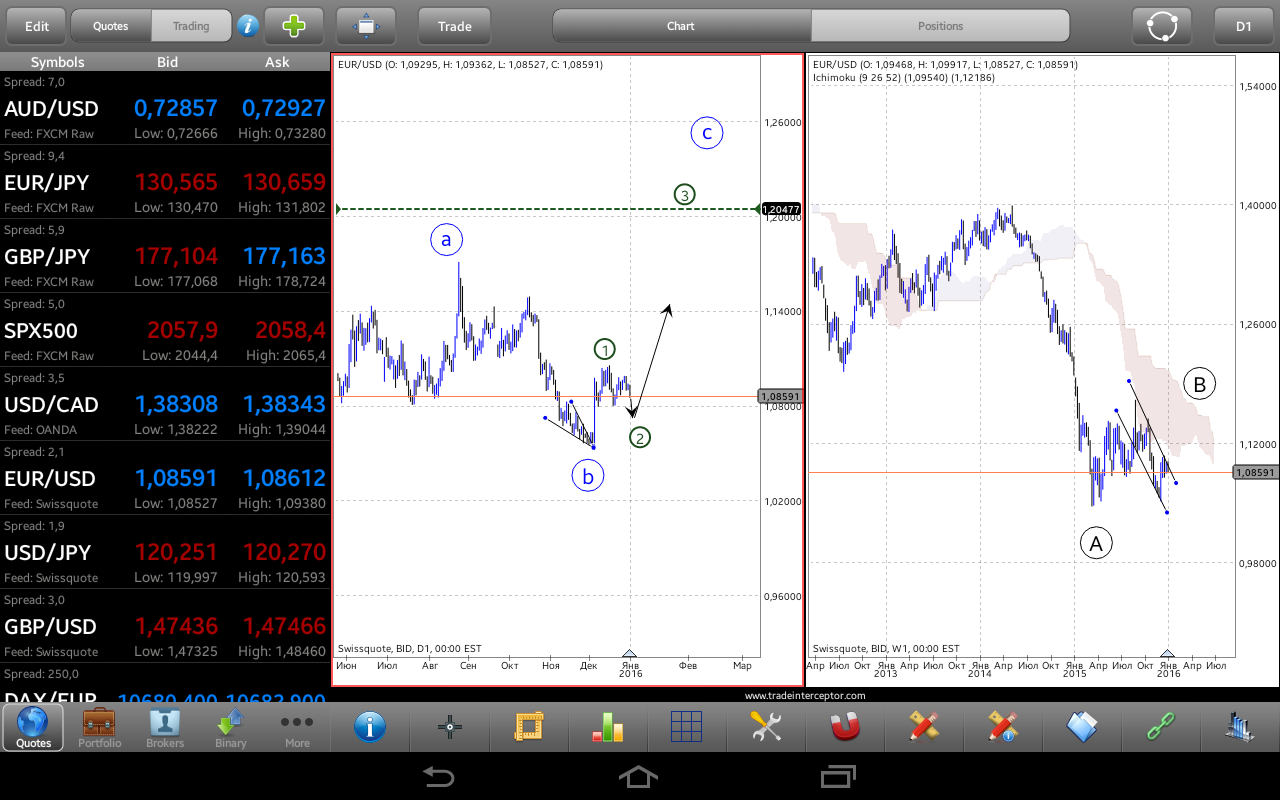Screen dimensions: 1280x800
Task: Select the GBP/JPY quote row
Action: coord(165,256)
